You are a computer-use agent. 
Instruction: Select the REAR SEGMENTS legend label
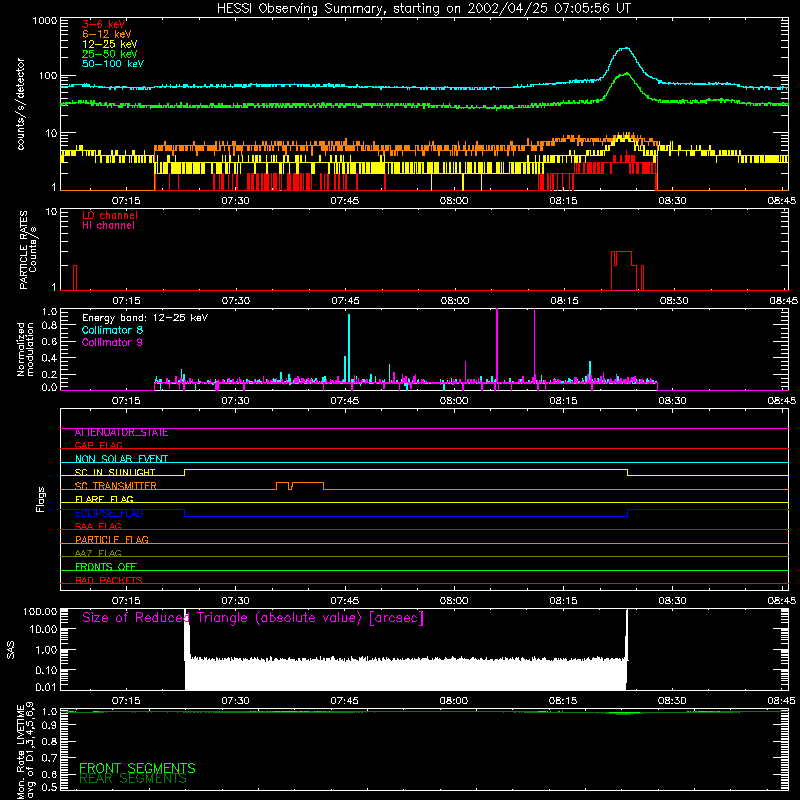point(133,779)
